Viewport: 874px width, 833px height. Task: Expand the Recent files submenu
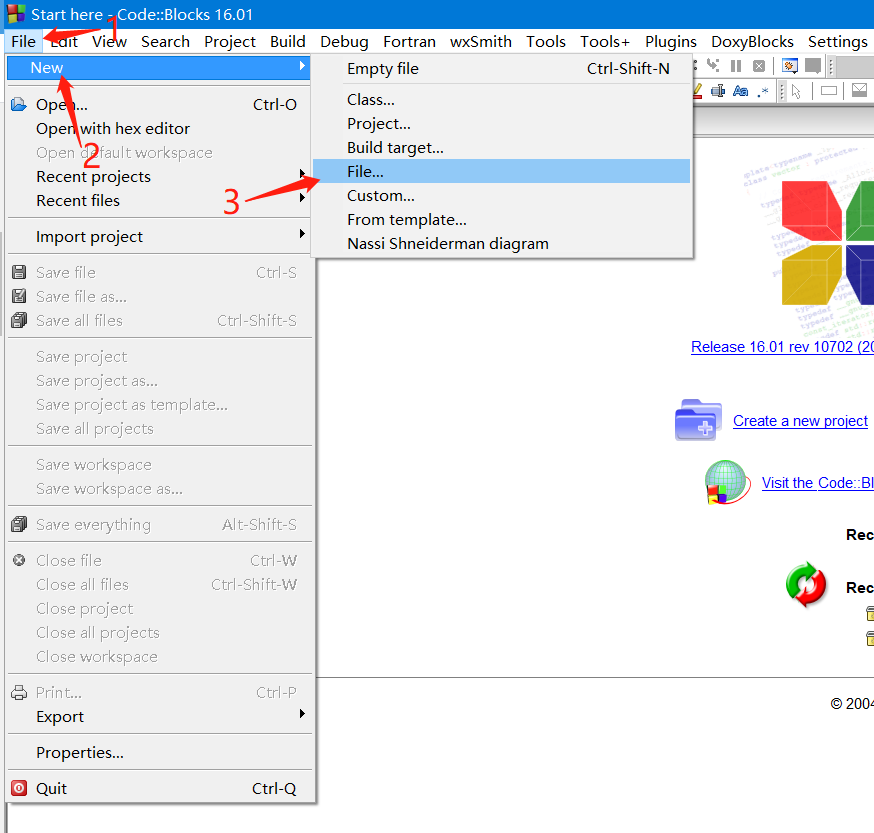point(159,201)
